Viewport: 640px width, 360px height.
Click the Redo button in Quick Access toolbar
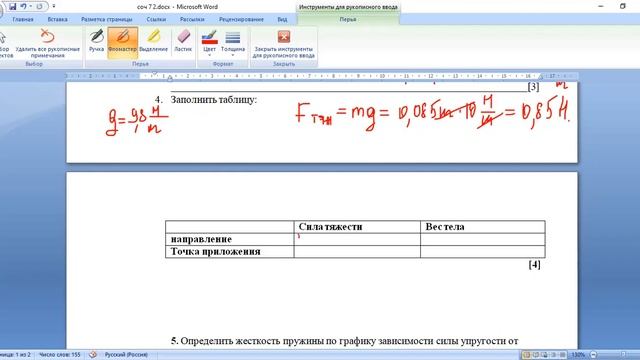pyautogui.click(x=39, y=7)
